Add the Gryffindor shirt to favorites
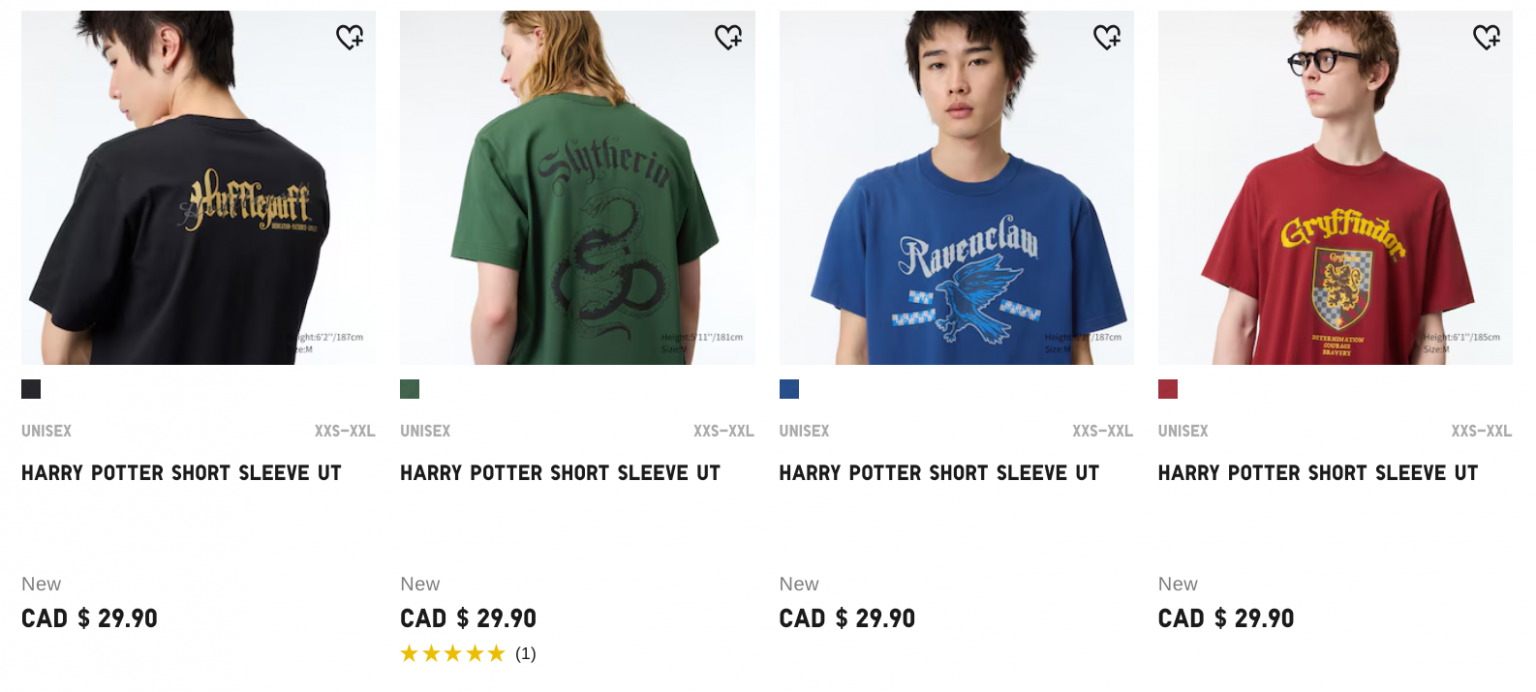This screenshot has width=1536, height=692. click(x=1487, y=36)
